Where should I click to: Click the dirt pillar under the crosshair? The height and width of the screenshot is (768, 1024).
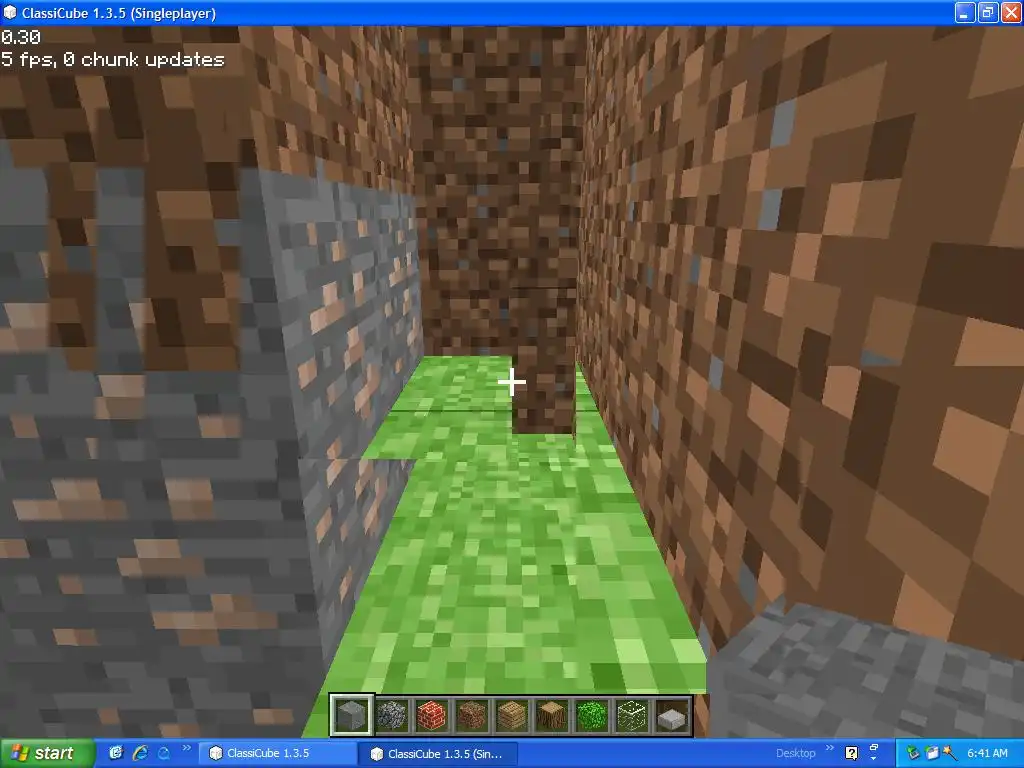tap(543, 360)
